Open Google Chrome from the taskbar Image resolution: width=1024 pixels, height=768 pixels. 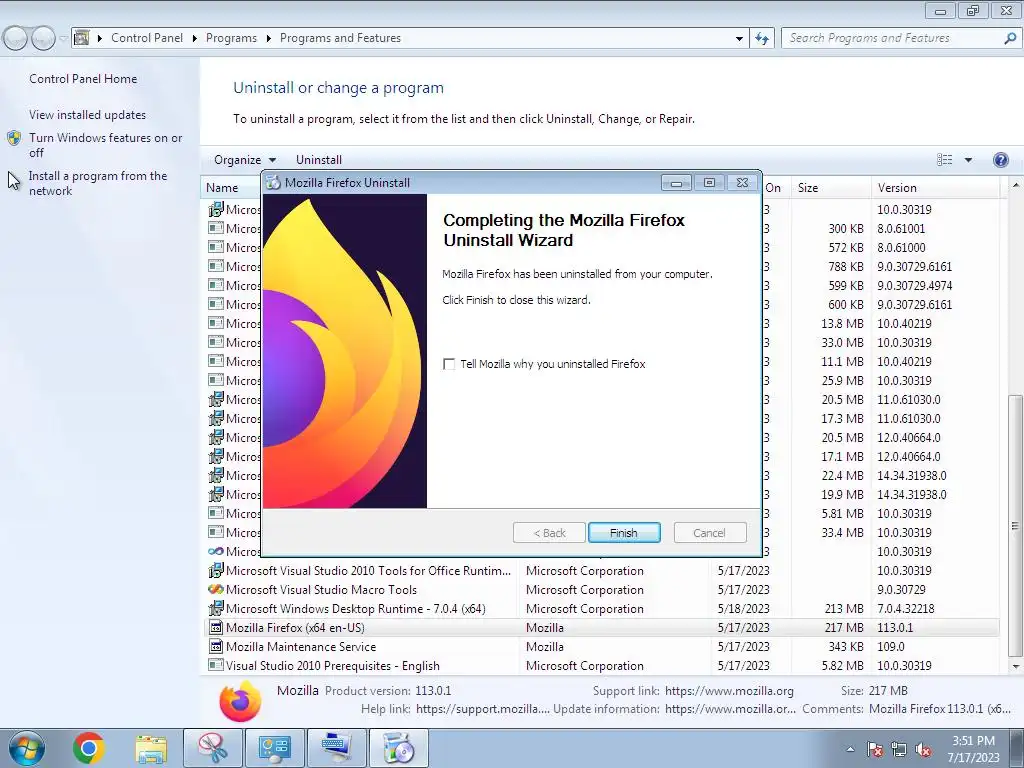[89, 748]
